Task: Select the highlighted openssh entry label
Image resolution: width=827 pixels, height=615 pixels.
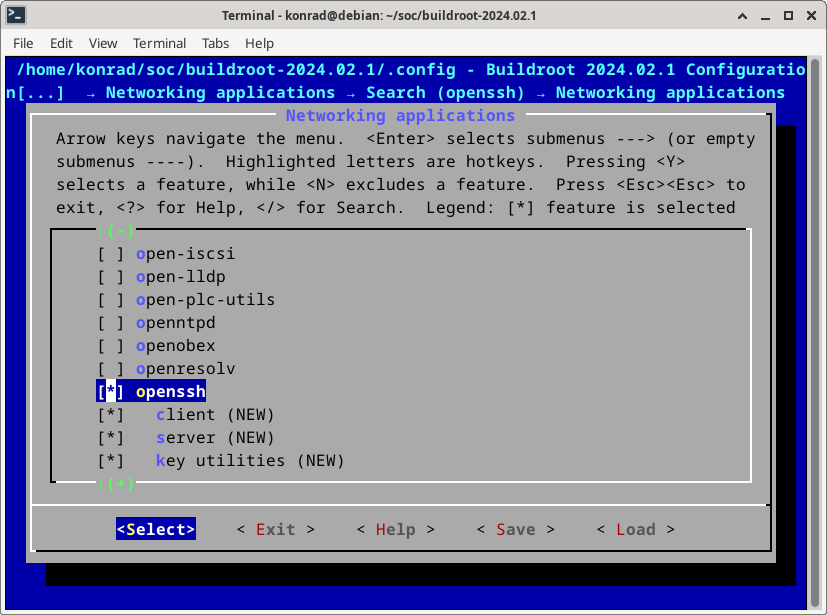Action: click(171, 392)
